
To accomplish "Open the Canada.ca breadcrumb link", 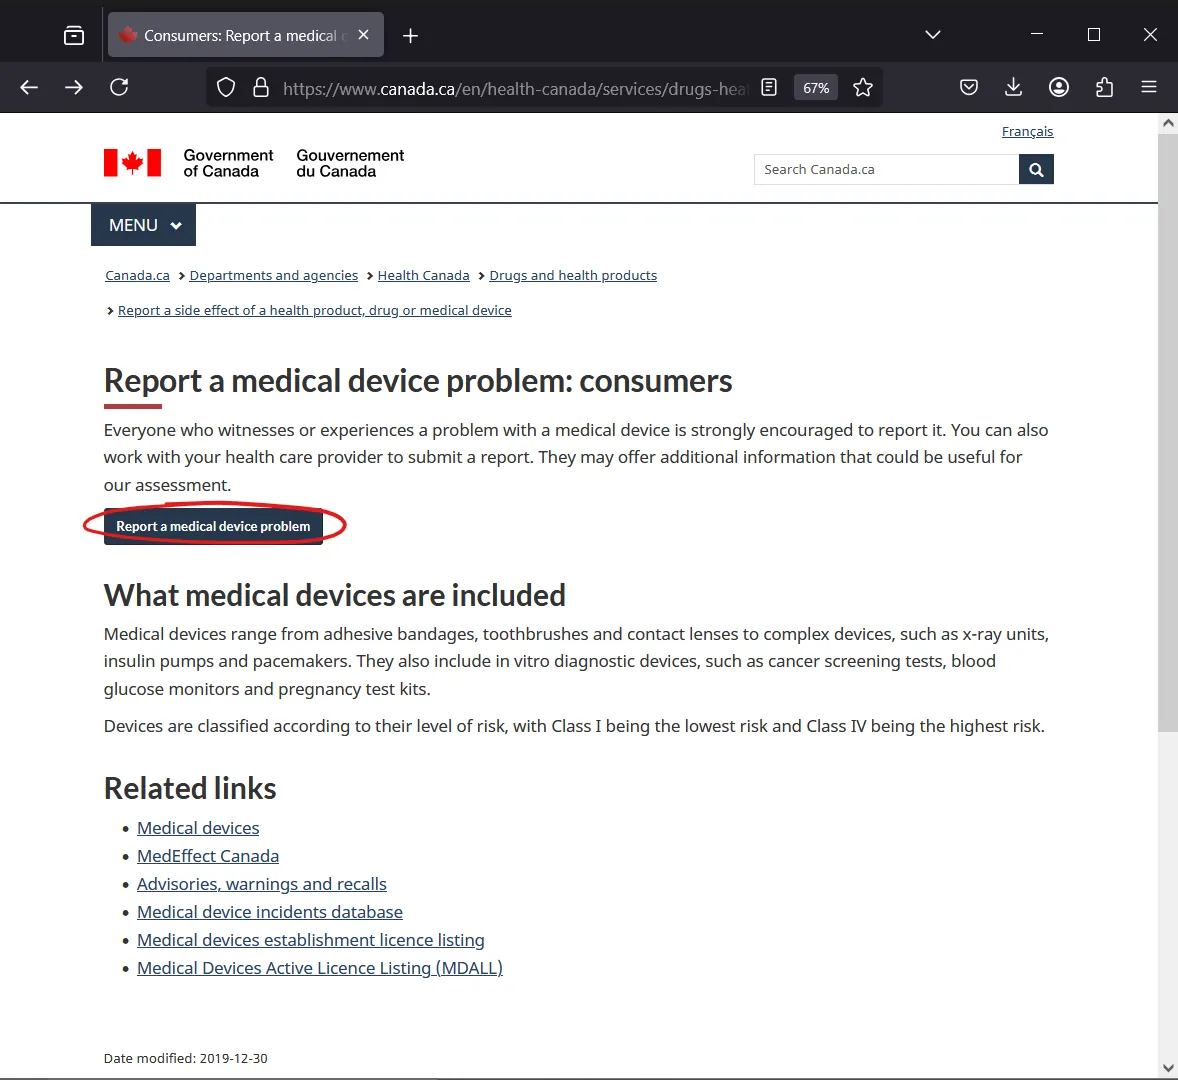I will [x=137, y=276].
